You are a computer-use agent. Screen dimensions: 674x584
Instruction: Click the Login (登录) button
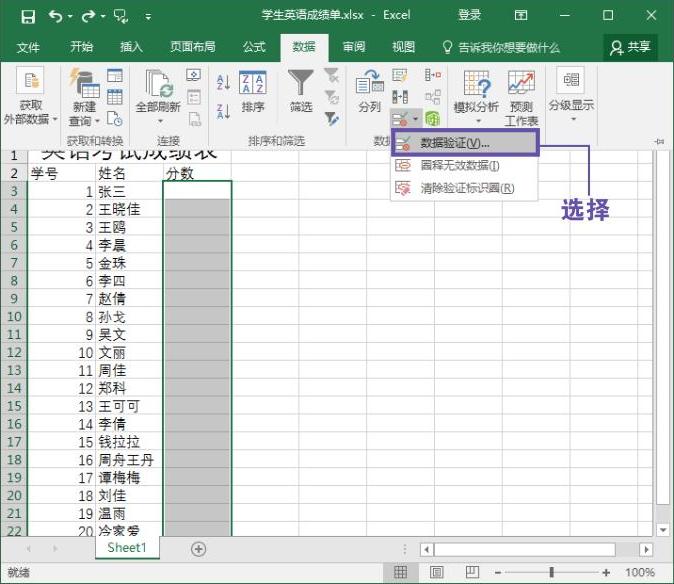(469, 16)
